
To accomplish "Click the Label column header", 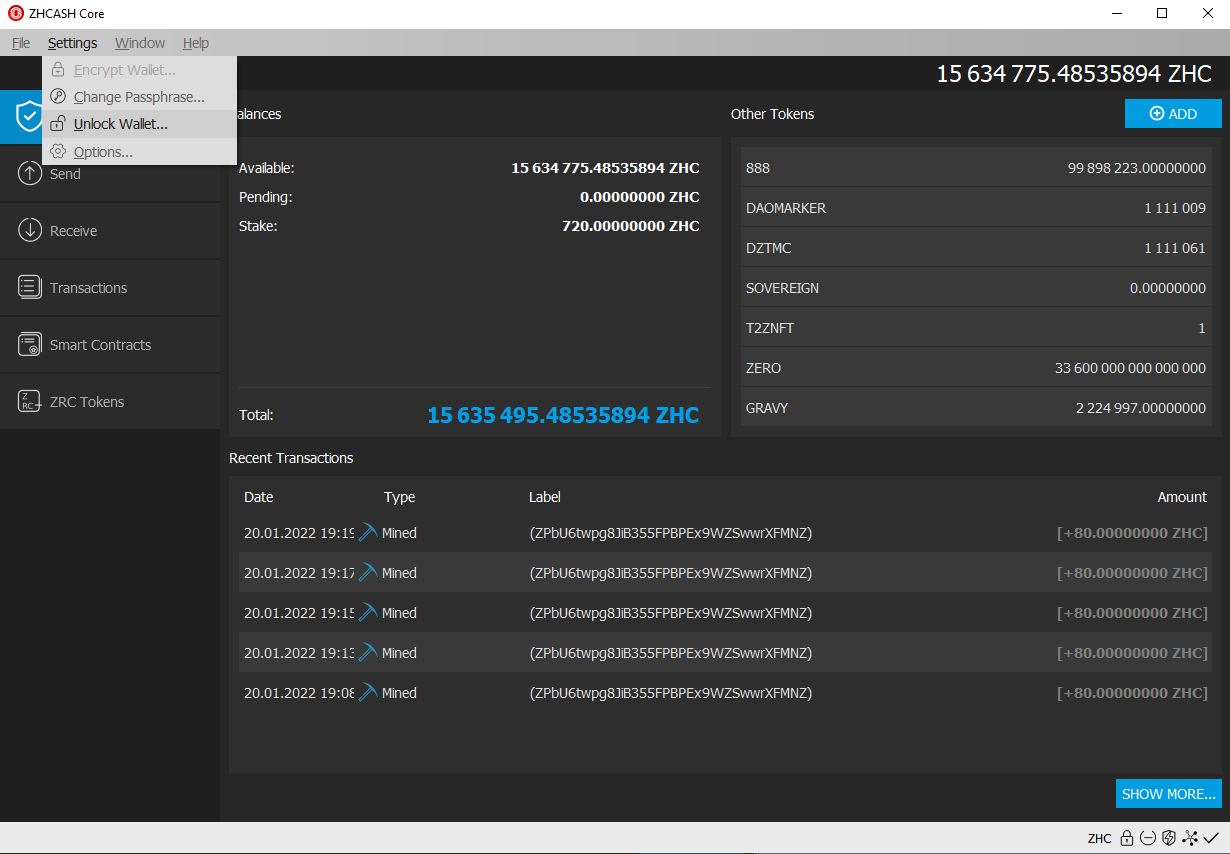I will (545, 497).
